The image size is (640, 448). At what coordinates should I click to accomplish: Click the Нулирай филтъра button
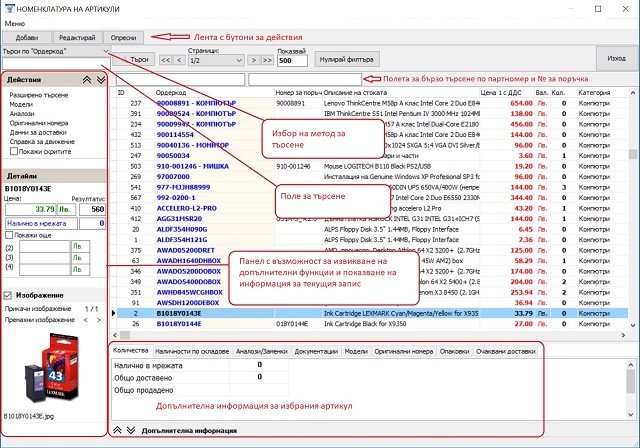(x=347, y=60)
